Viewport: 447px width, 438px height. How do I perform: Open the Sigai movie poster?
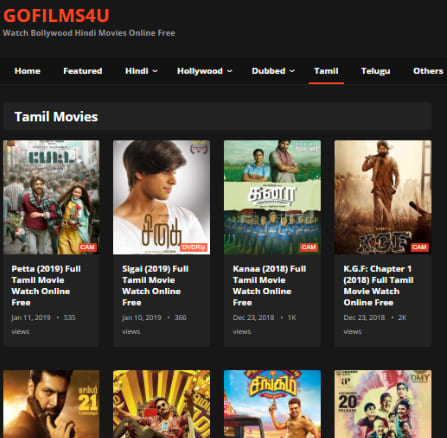161,197
